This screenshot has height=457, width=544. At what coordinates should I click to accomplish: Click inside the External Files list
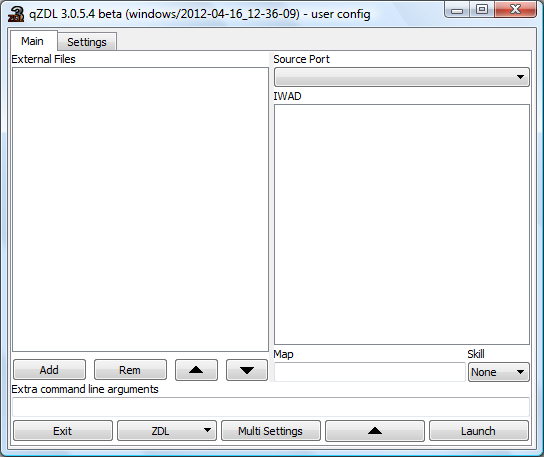click(x=140, y=209)
